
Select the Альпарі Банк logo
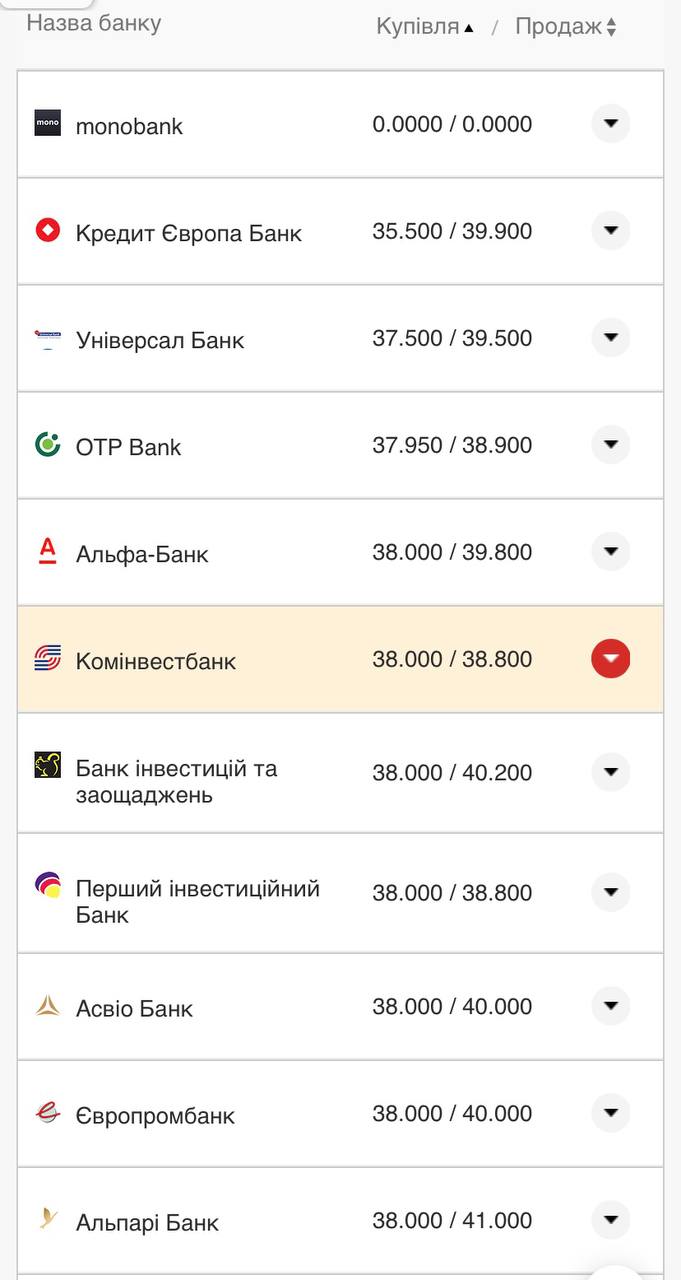tap(48, 1220)
